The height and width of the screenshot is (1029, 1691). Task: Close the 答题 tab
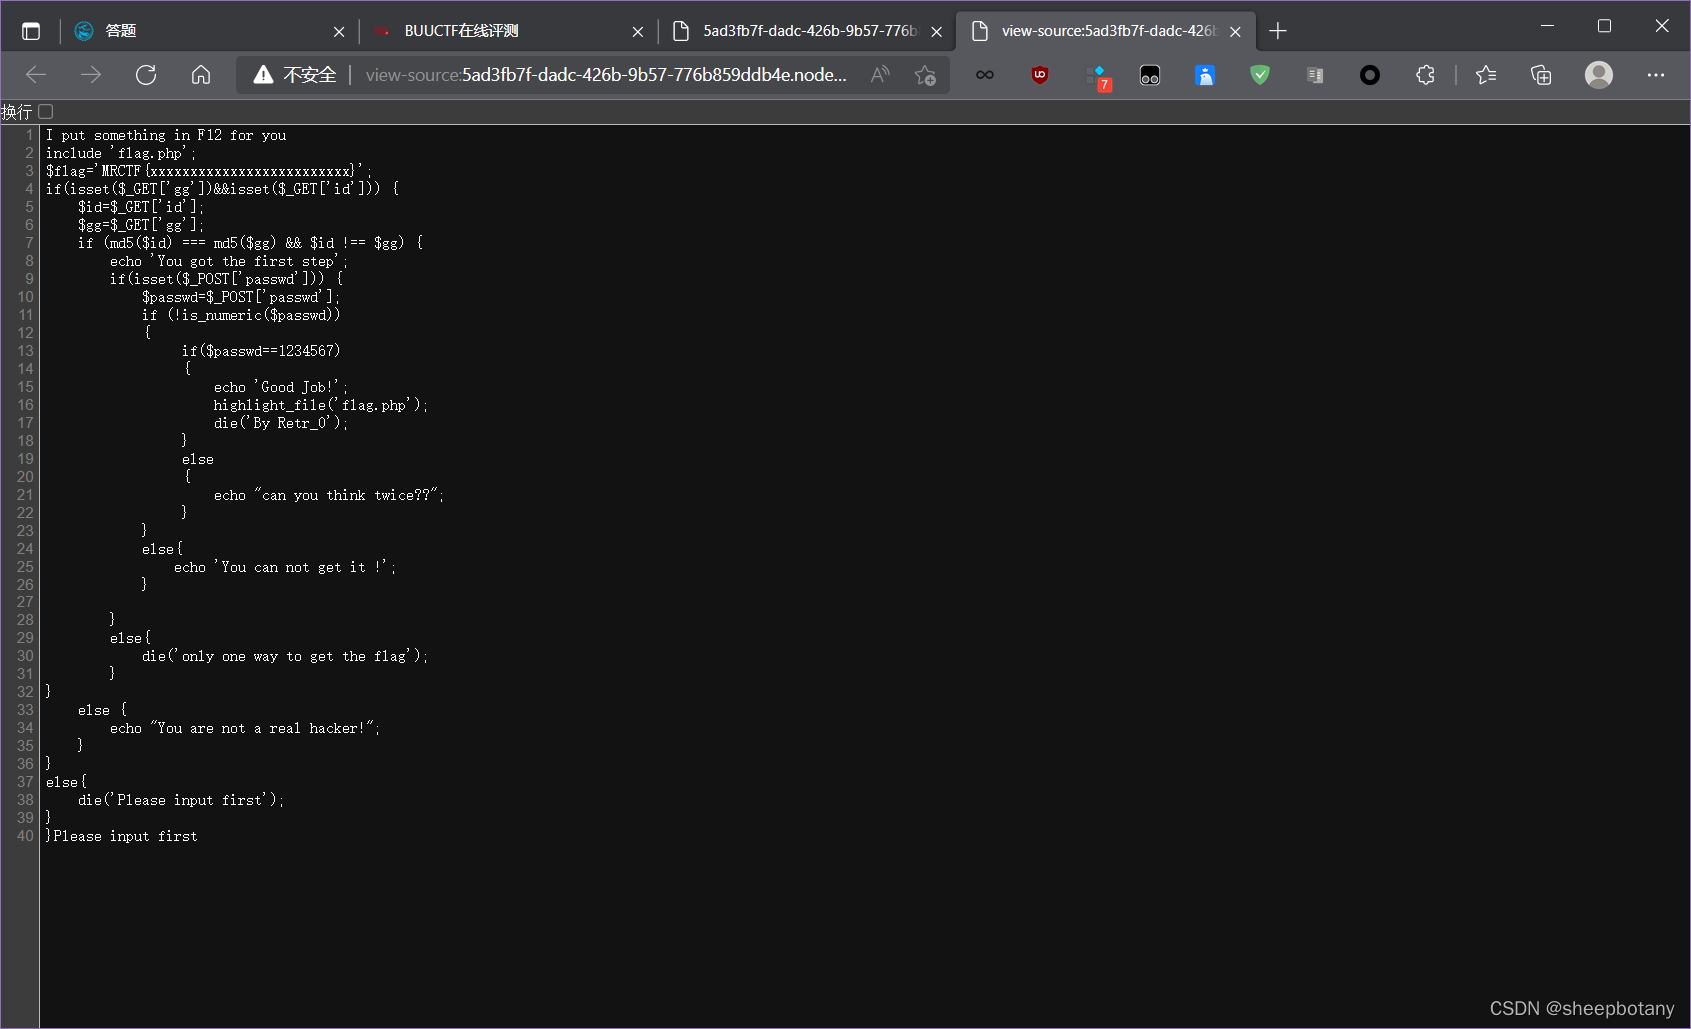(339, 32)
